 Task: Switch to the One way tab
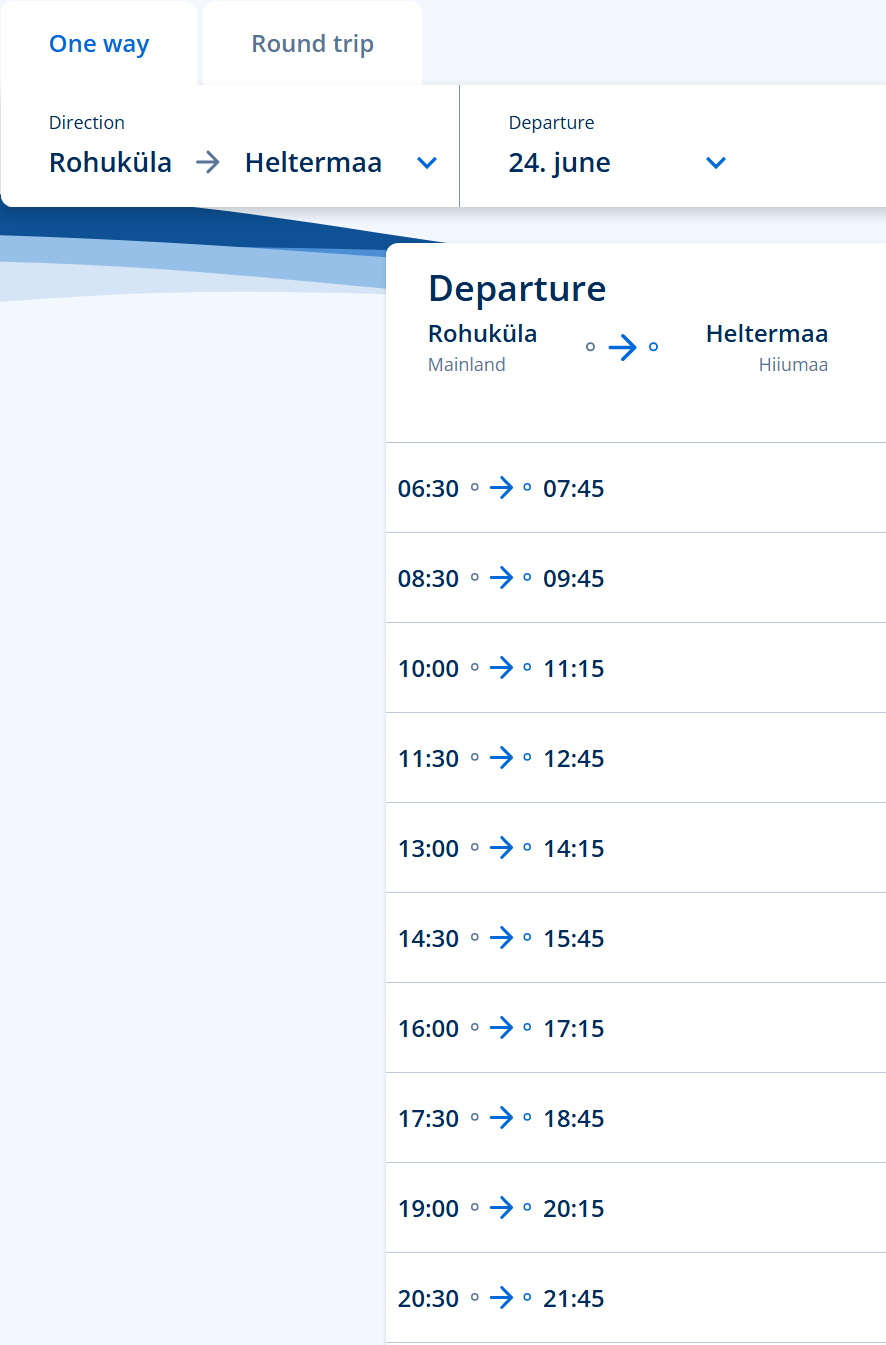coord(99,45)
